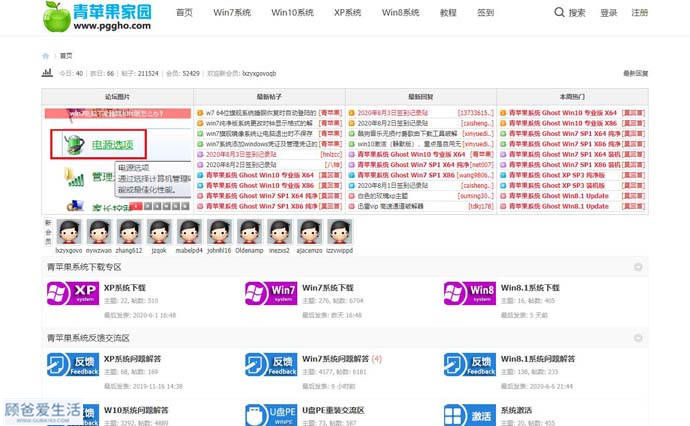Click the search magnifier icon
The image size is (690, 426).
click(x=559, y=12)
